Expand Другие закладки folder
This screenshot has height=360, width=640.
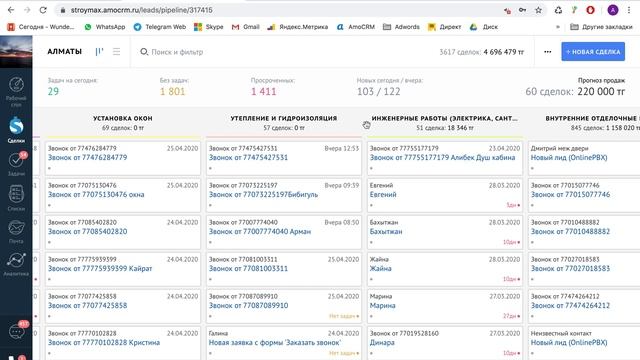[x=601, y=27]
